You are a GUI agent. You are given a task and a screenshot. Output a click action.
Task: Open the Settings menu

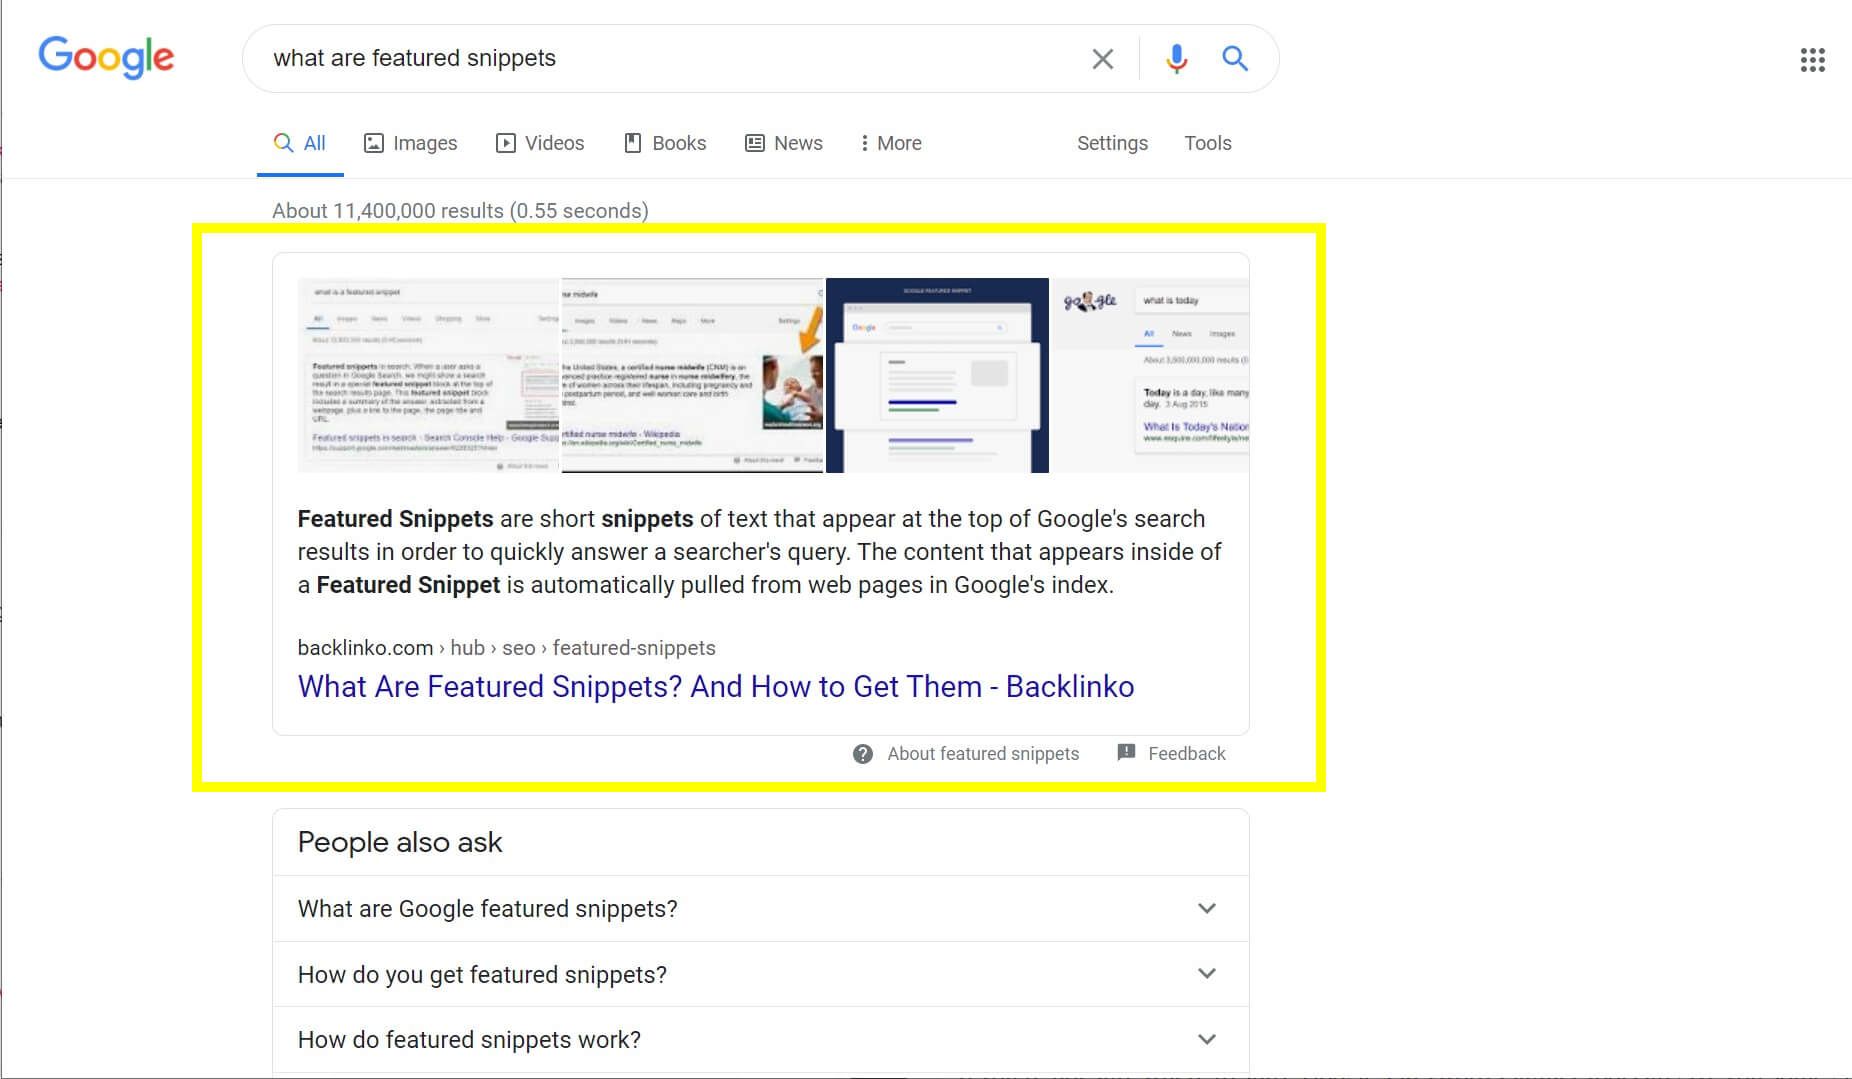coord(1112,143)
